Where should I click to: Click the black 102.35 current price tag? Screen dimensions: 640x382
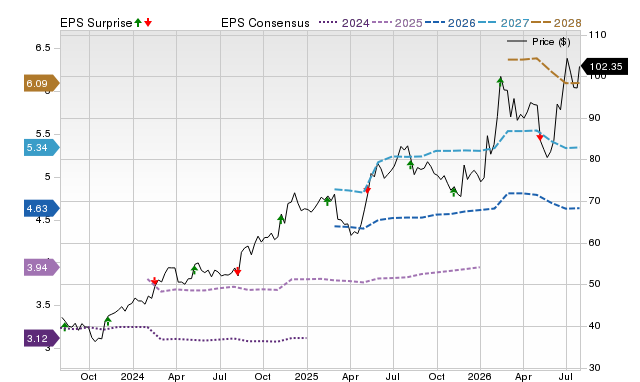tap(604, 67)
